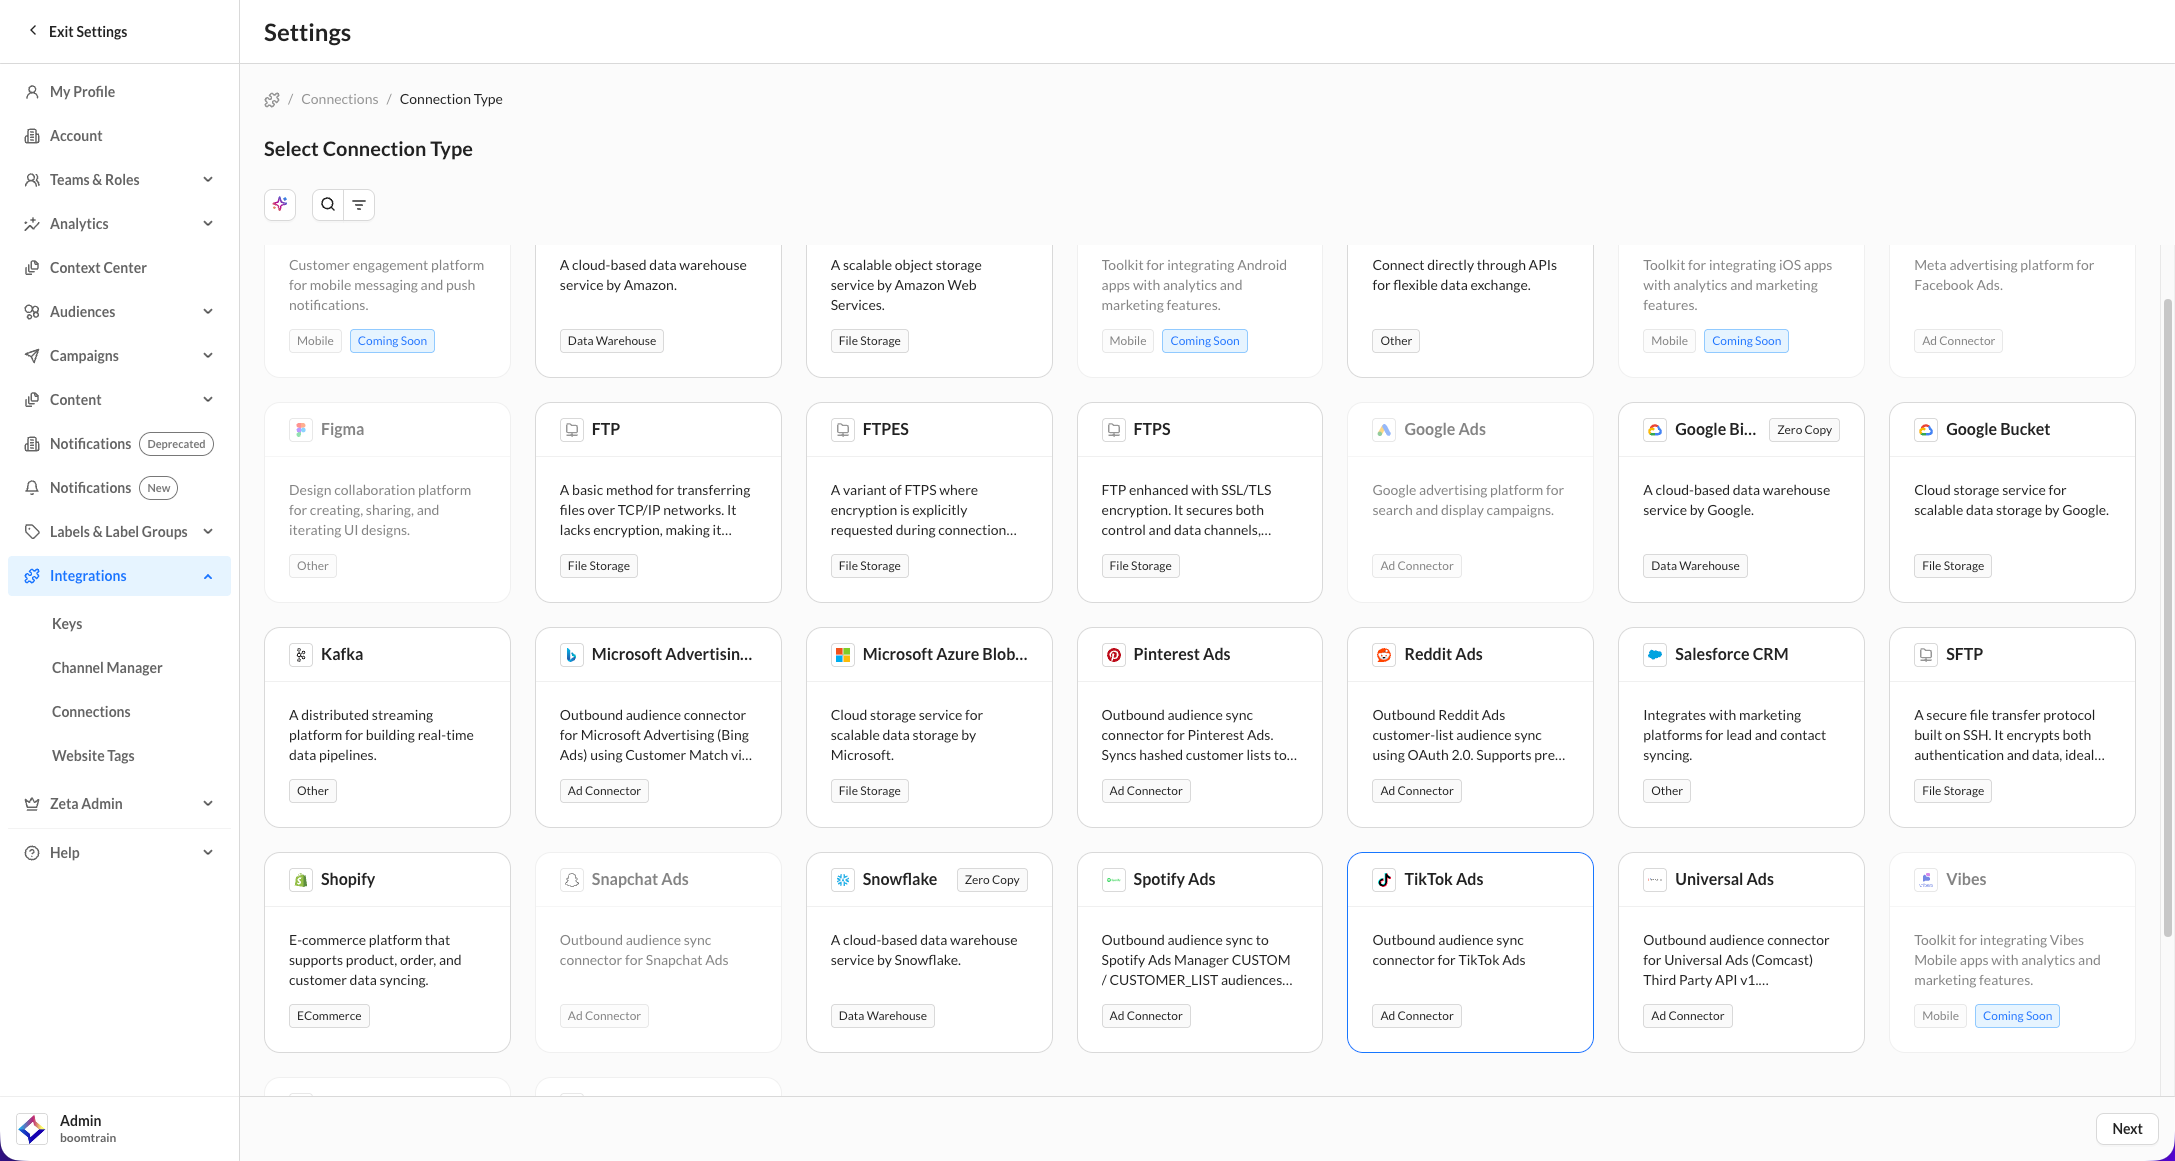Open deprecated Notifications sidebar item
2175x1161 pixels.
[x=119, y=444]
